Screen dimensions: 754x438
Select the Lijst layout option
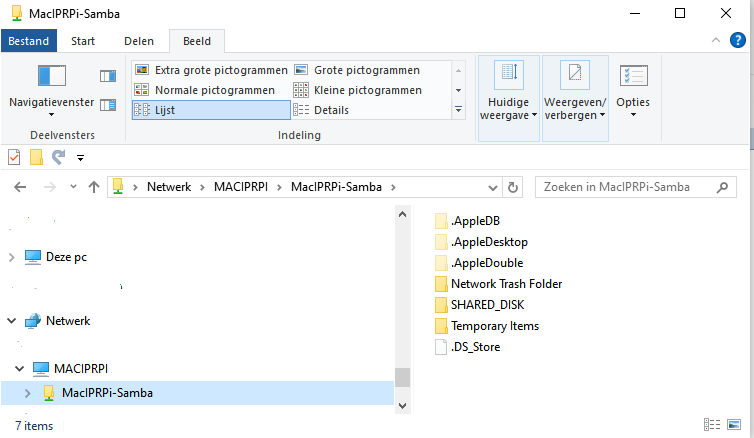pos(165,110)
